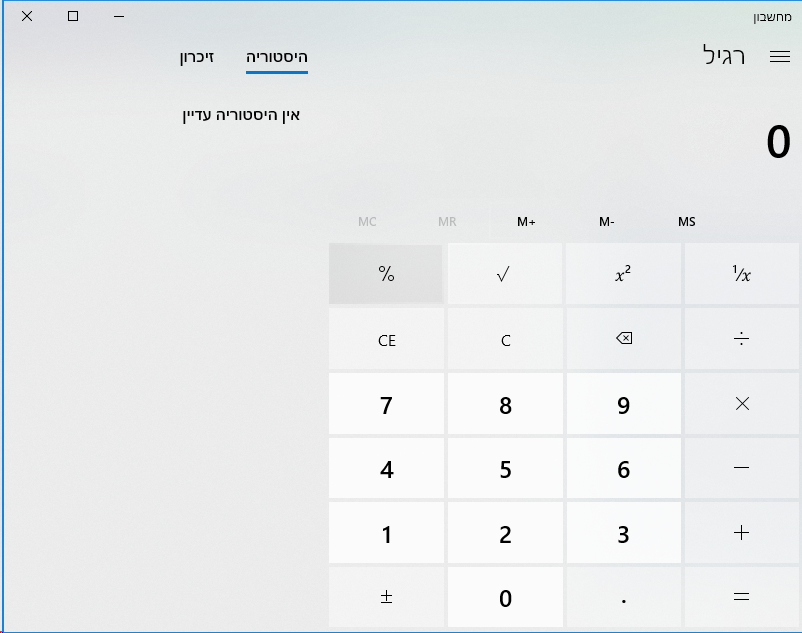Click the C clear button
The height and width of the screenshot is (633, 802).
coord(505,338)
